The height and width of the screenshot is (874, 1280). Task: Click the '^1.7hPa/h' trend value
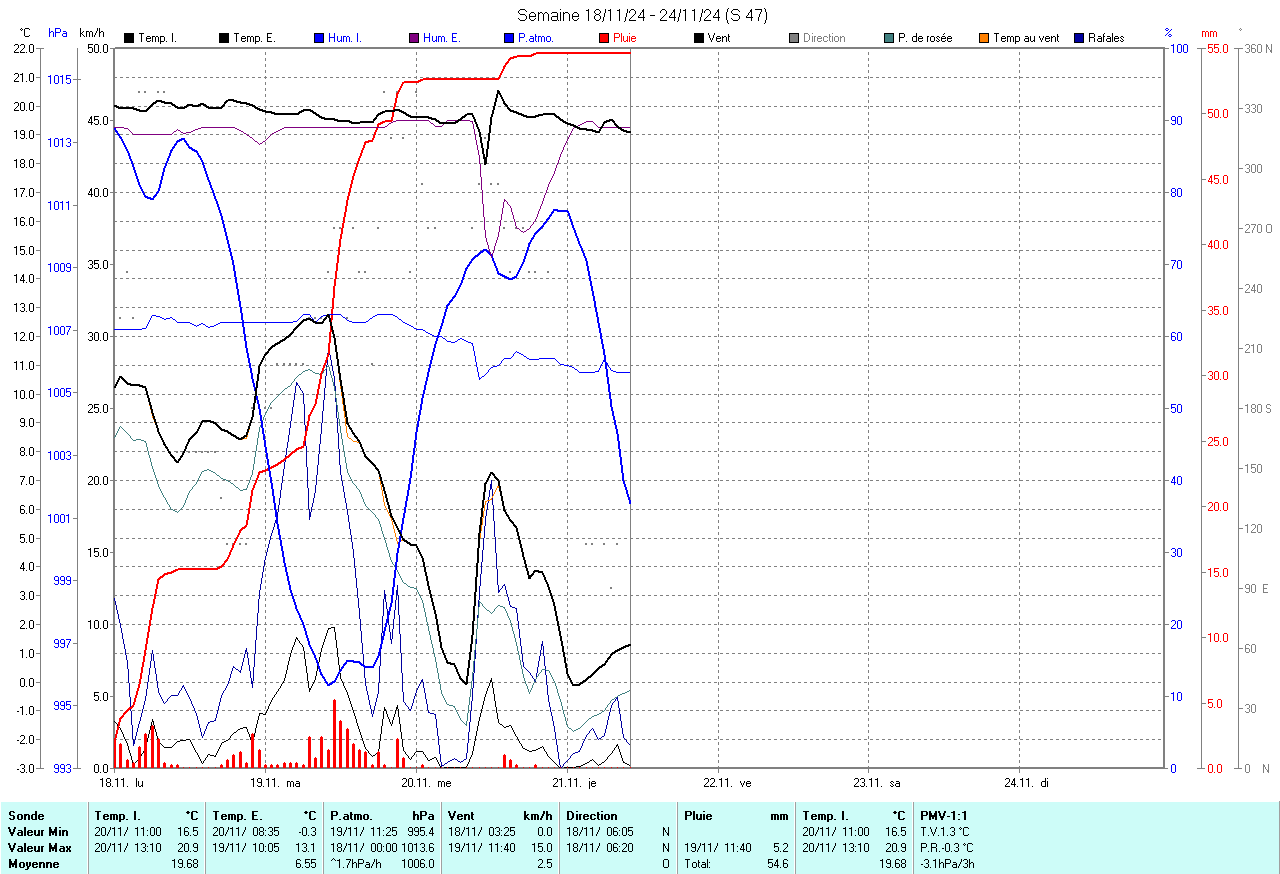(x=357, y=864)
